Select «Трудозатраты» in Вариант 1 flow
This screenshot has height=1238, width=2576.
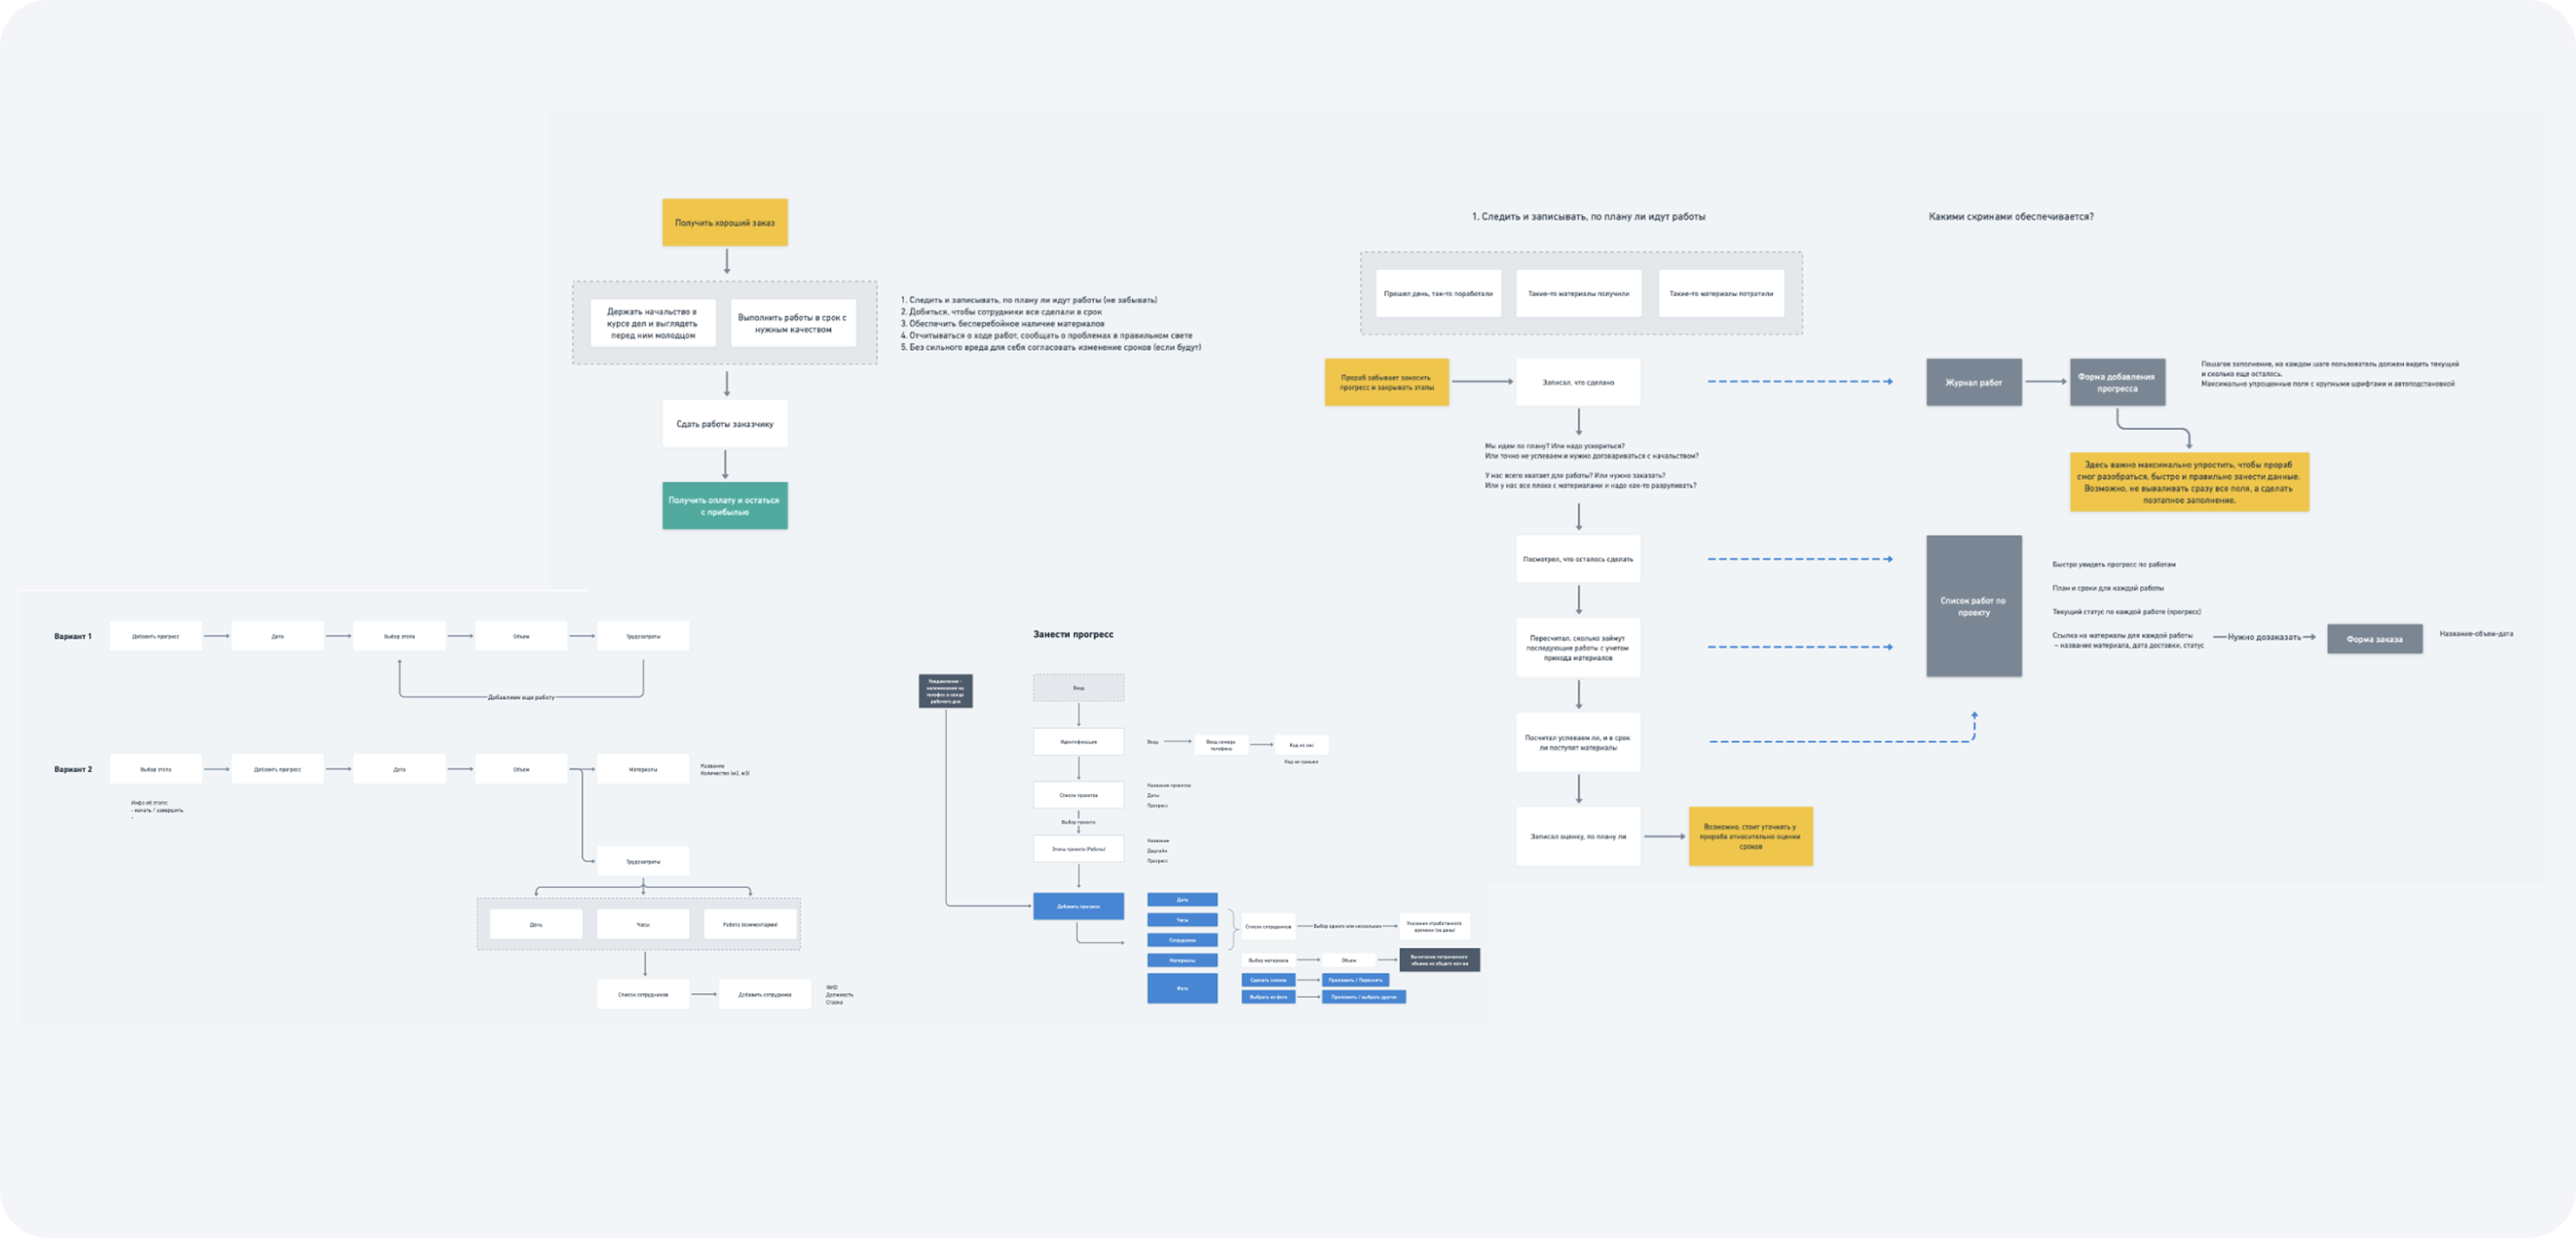[644, 635]
